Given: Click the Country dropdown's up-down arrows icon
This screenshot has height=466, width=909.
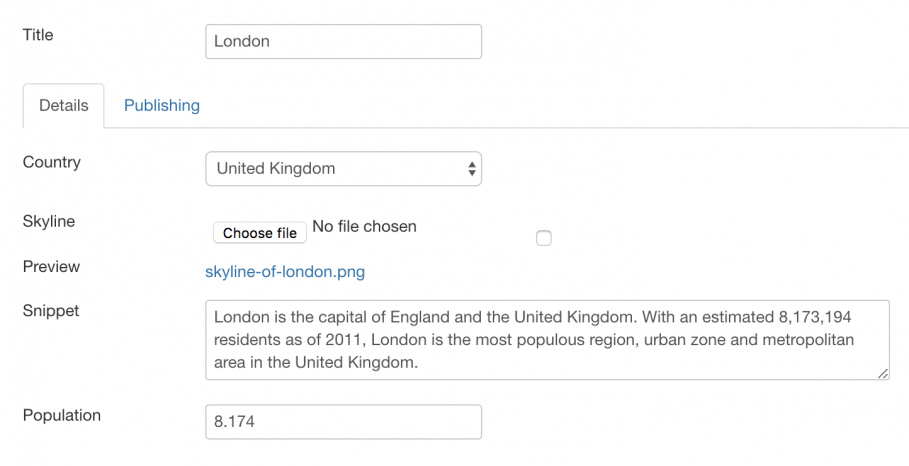Looking at the screenshot, I should 472,169.
